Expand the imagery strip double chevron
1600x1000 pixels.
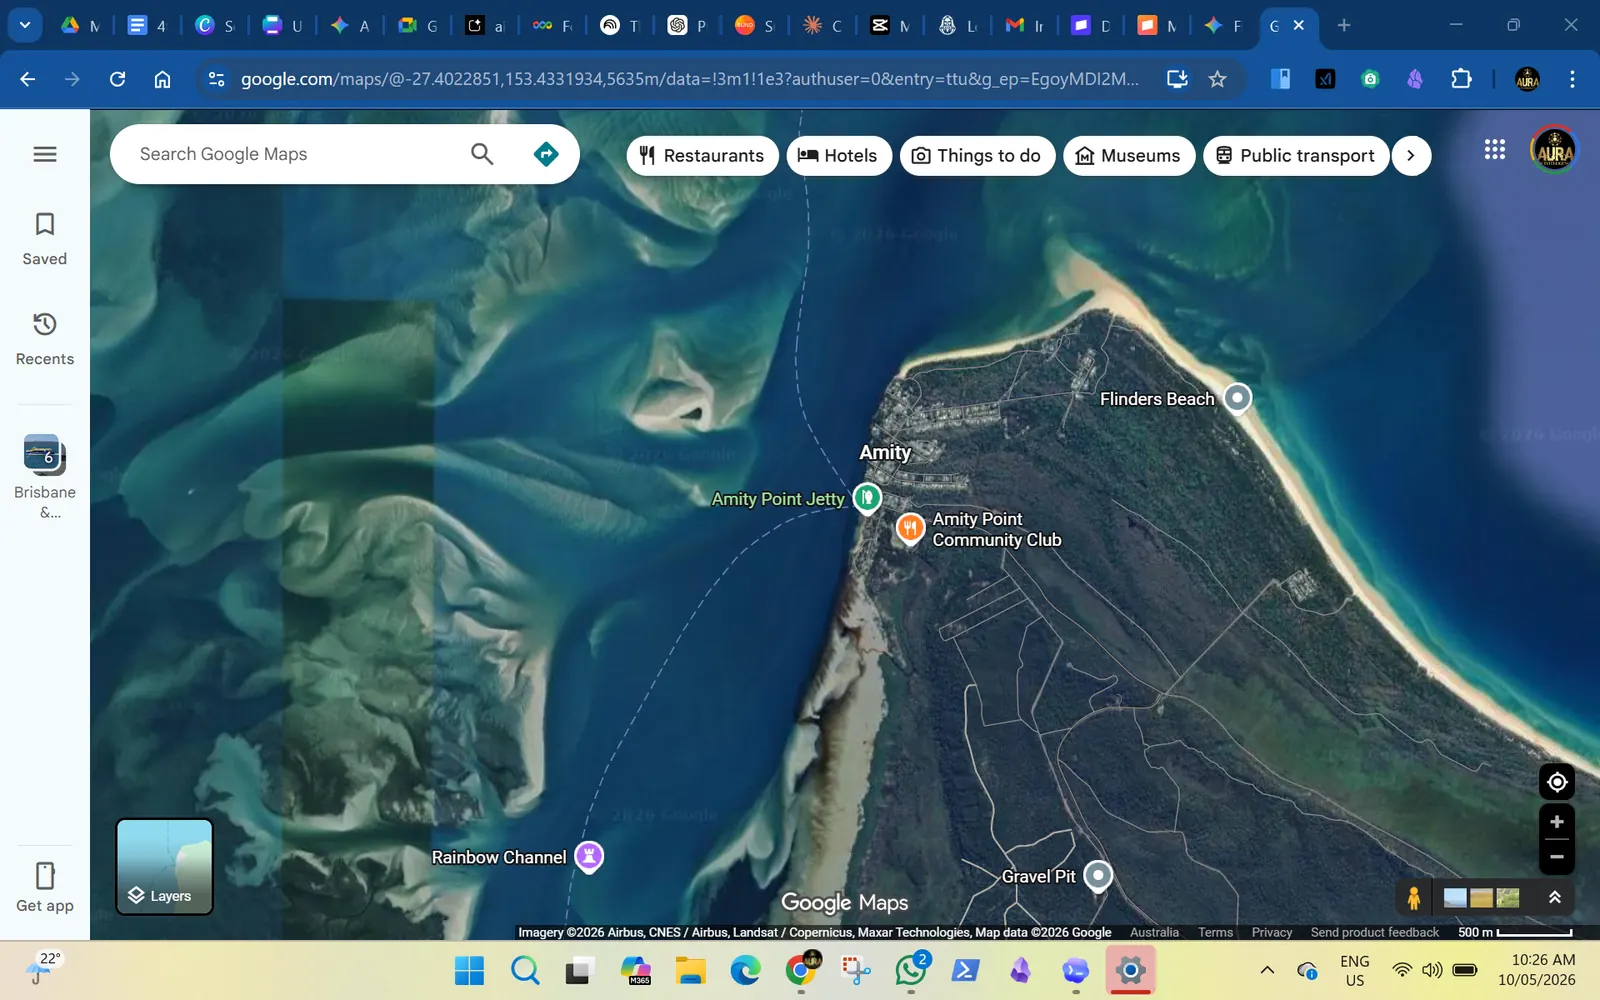pyautogui.click(x=1555, y=897)
